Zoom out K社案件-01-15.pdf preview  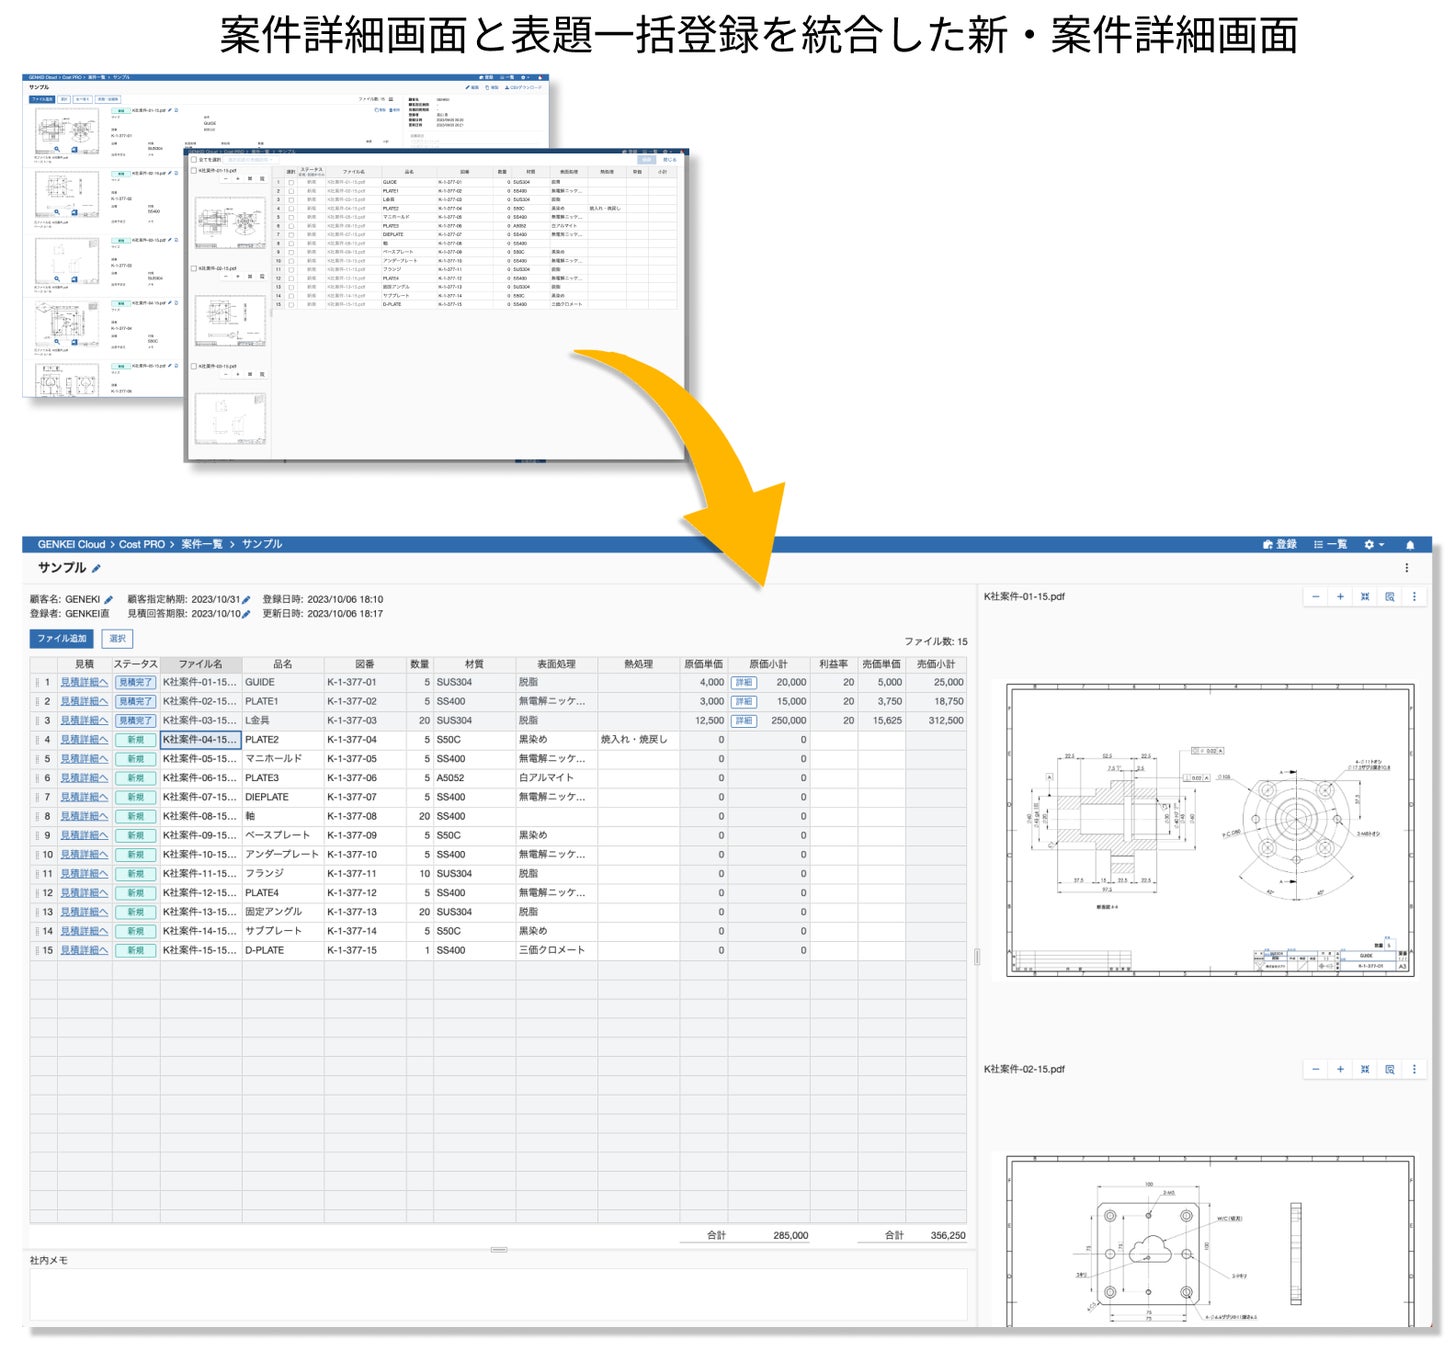pos(1315,597)
